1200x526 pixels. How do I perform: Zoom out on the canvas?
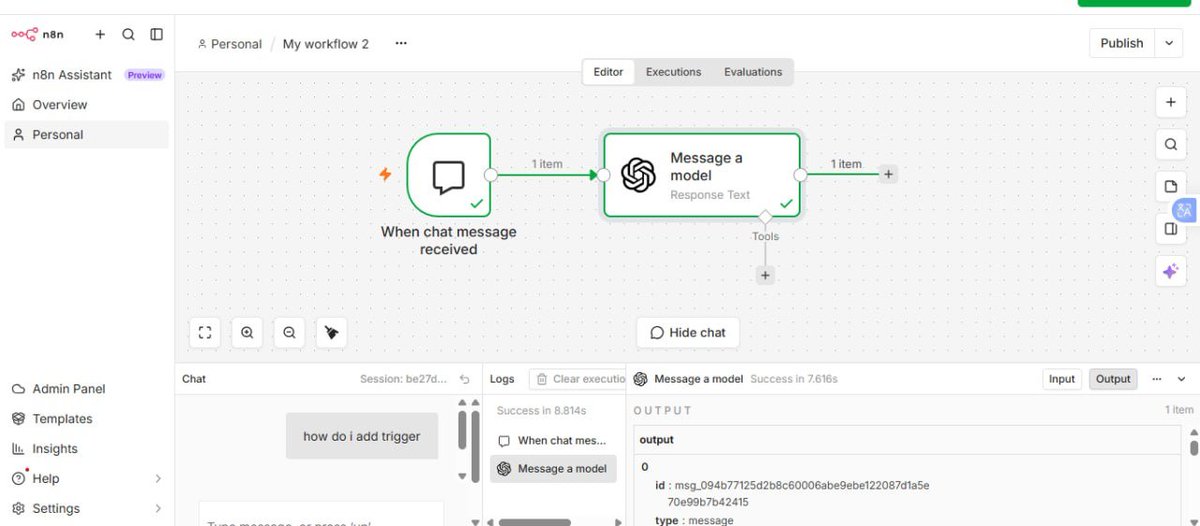pos(289,332)
